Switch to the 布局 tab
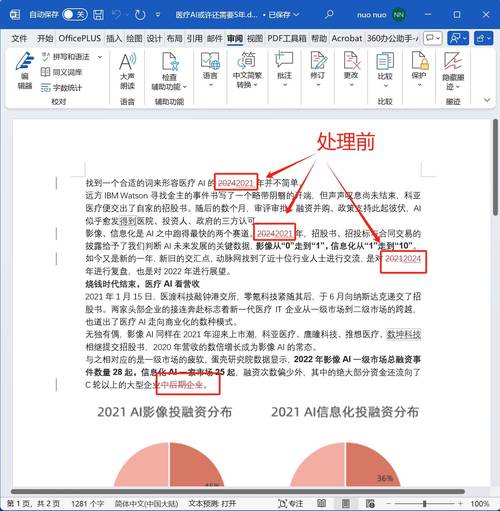The height and width of the screenshot is (511, 500). (x=175, y=39)
